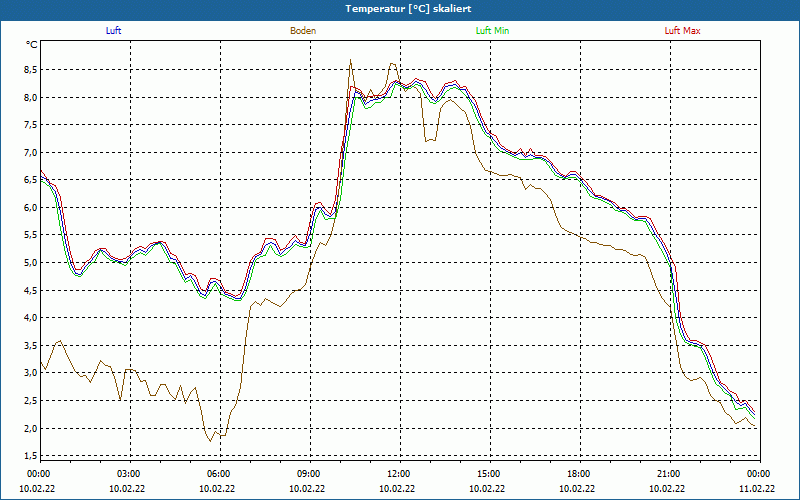This screenshot has width=800, height=500.
Task: Select the 09:00 time axis marker
Action: [309, 474]
